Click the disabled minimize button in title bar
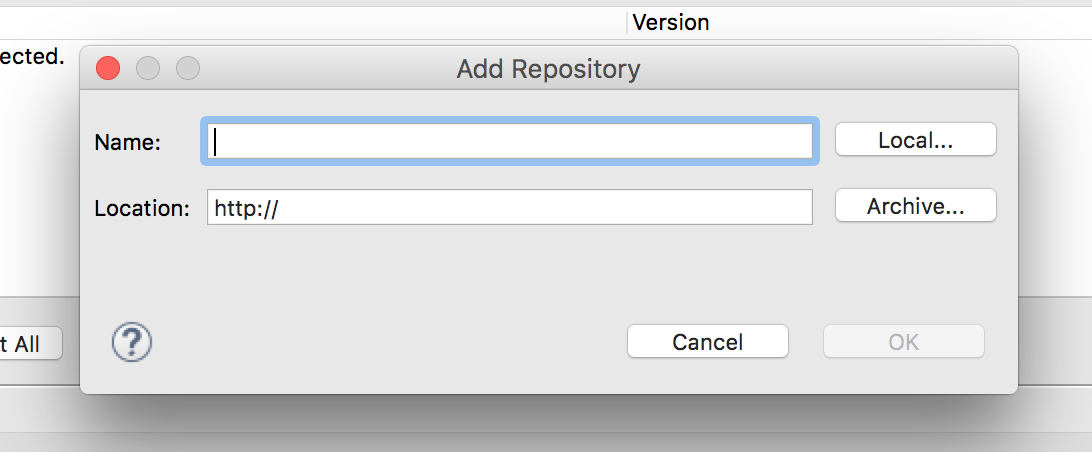 point(148,68)
